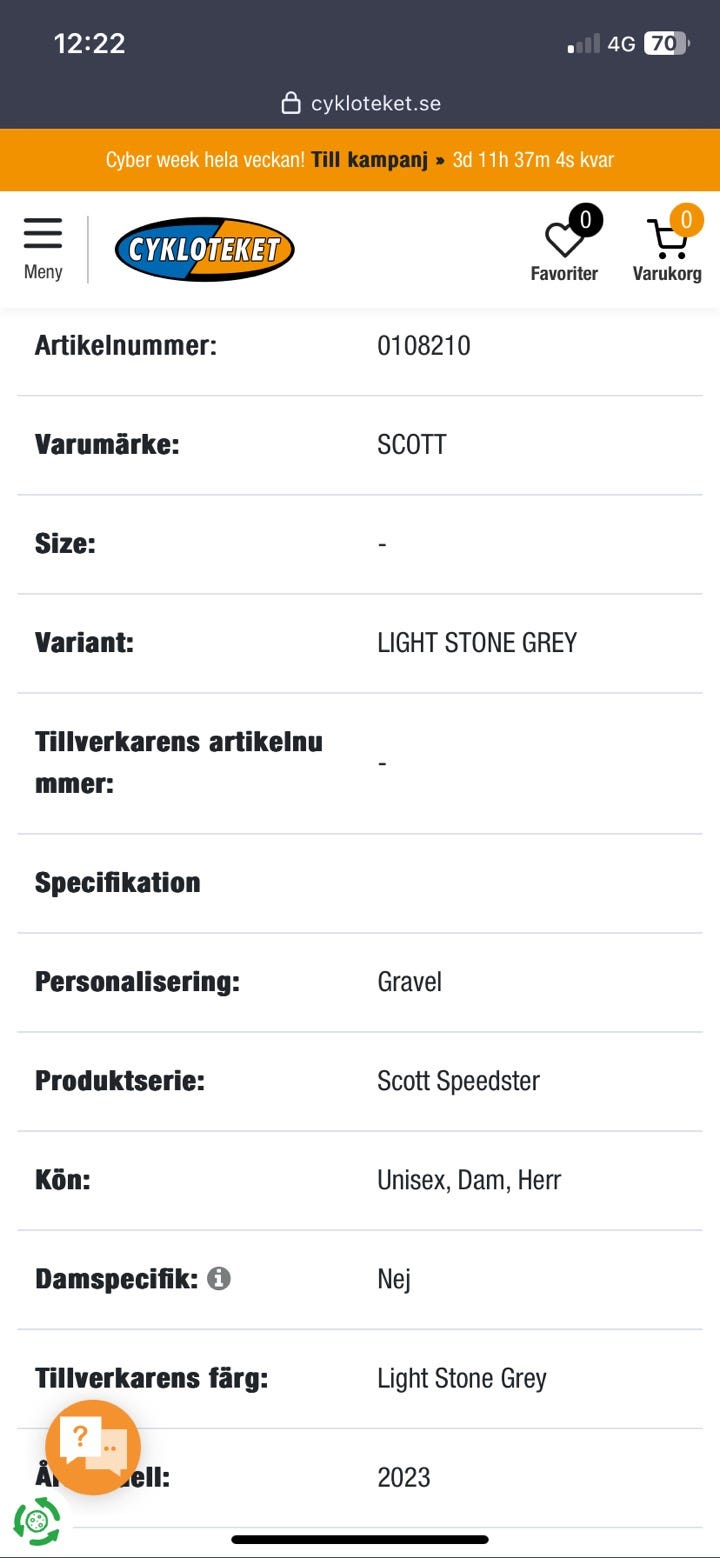Tap the Specifikation section header
Screen dimensions: 720x1558
click(118, 882)
